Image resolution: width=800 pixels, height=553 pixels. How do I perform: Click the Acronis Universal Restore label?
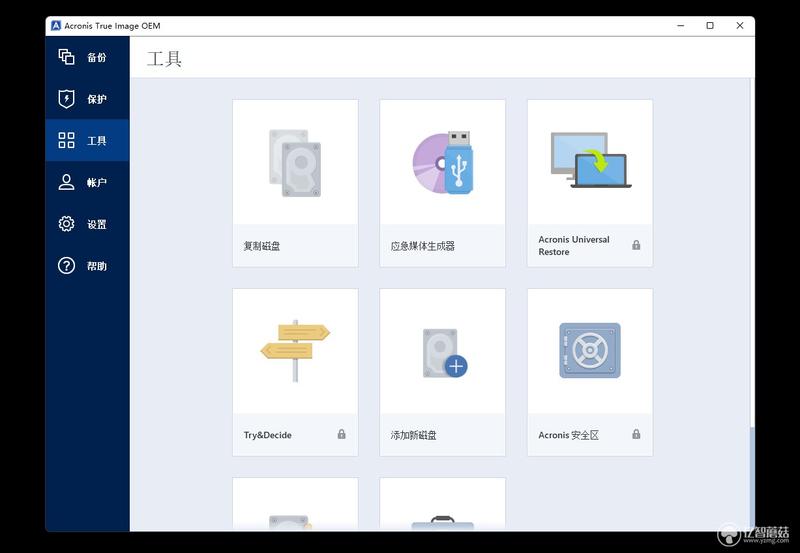click(574, 245)
